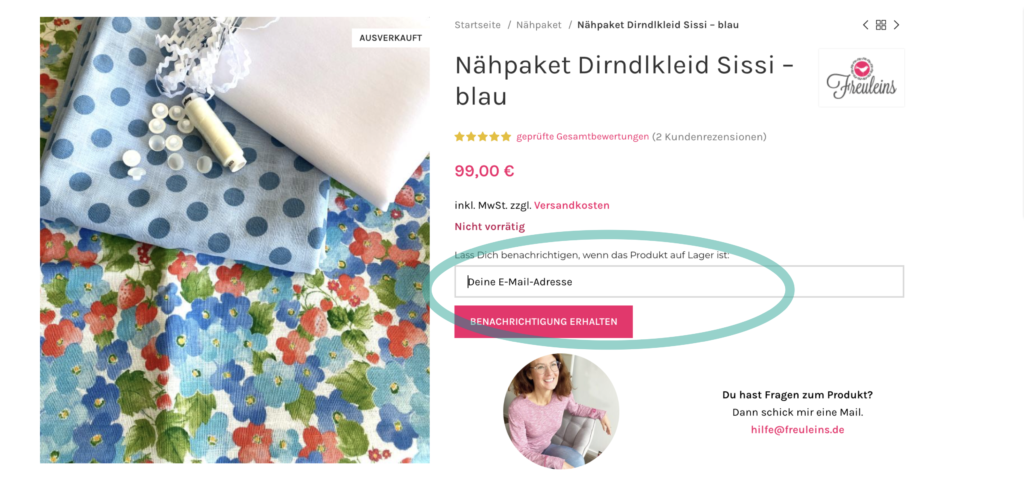Click the Freuleins brand logo
1024x497 pixels.
pyautogui.click(x=861, y=78)
